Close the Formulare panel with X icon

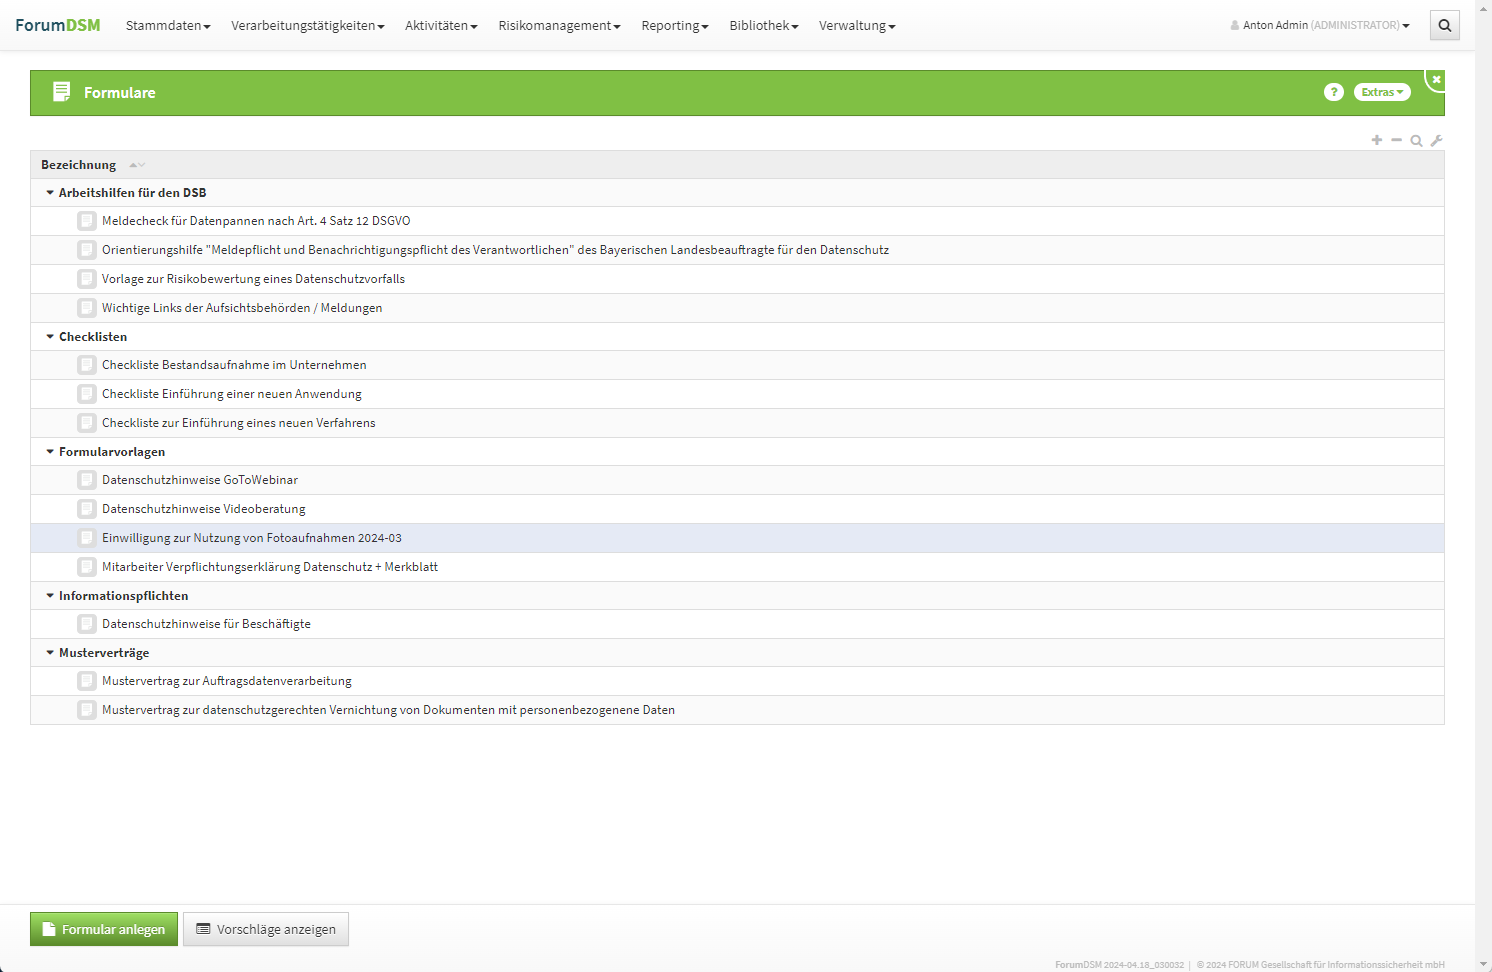coord(1436,80)
